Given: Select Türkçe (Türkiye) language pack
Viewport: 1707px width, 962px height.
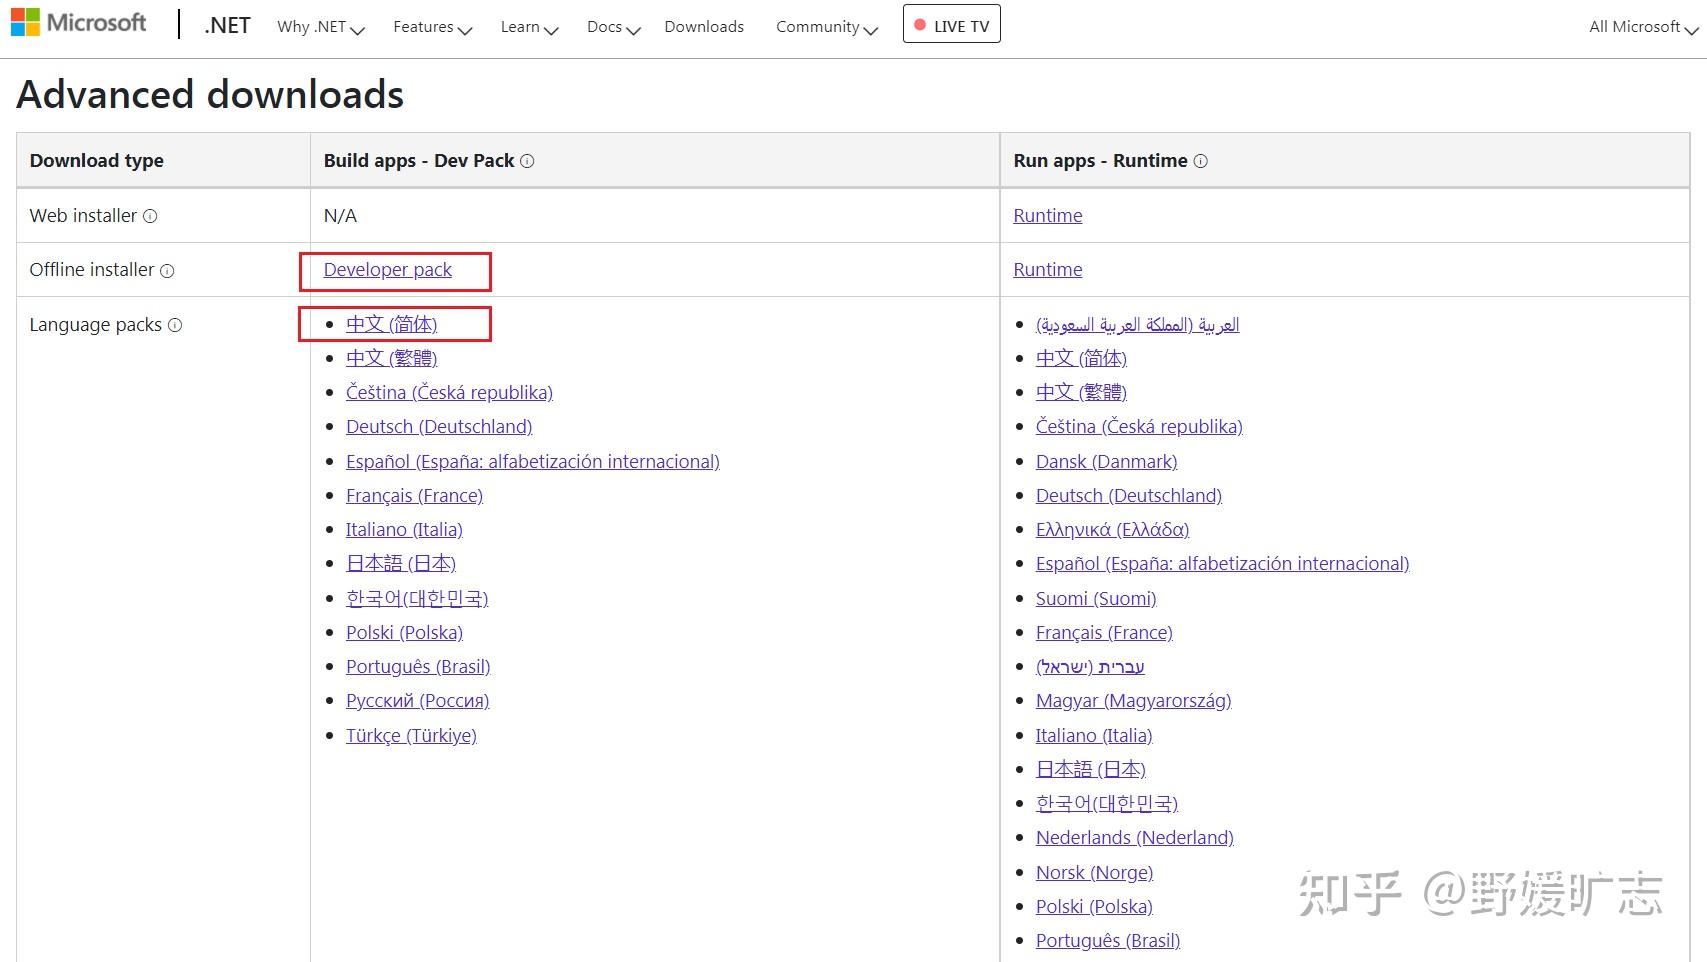Looking at the screenshot, I should 411,736.
